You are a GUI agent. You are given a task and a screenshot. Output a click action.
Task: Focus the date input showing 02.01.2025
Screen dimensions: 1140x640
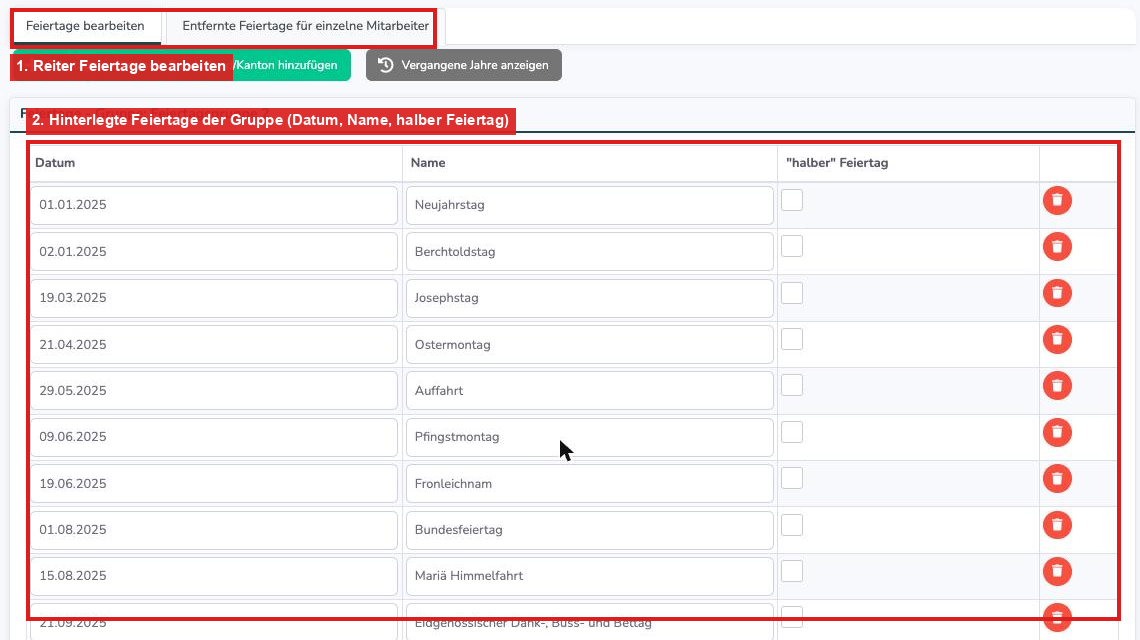point(214,252)
